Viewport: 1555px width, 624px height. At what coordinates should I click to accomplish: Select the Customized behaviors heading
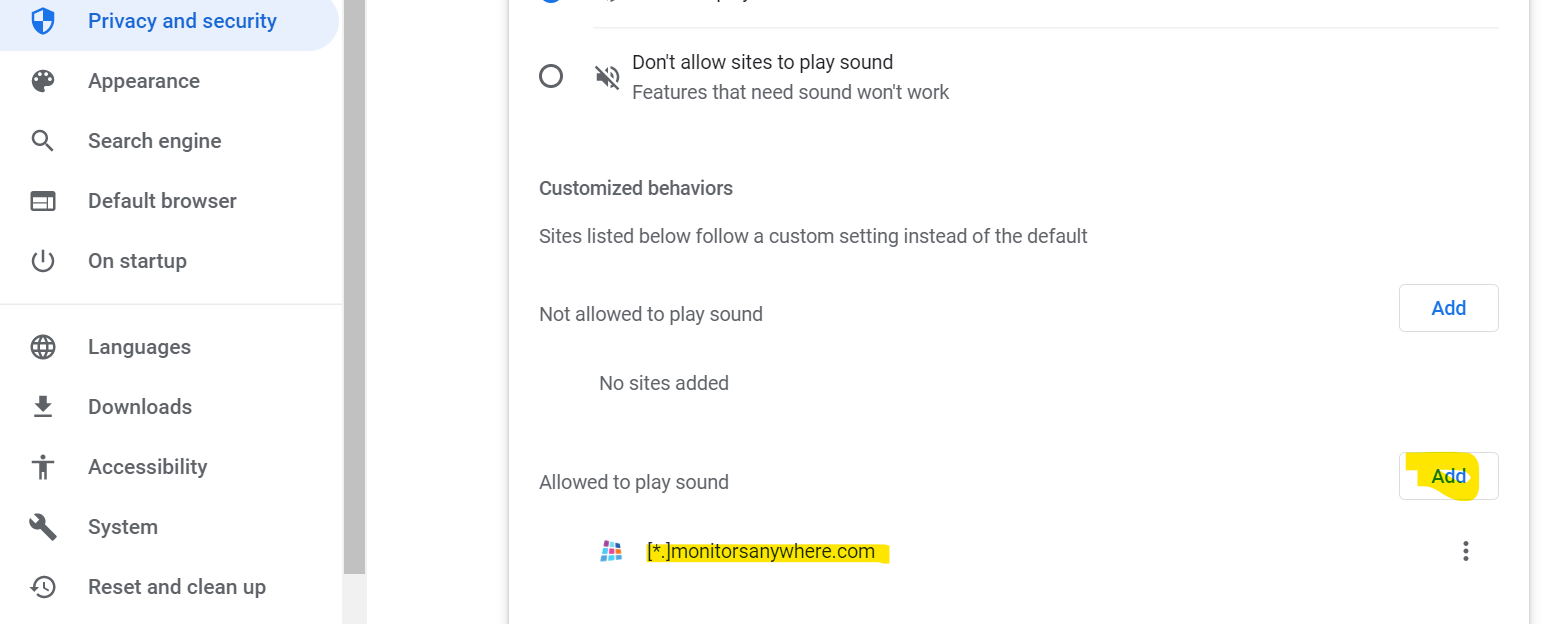coord(636,188)
